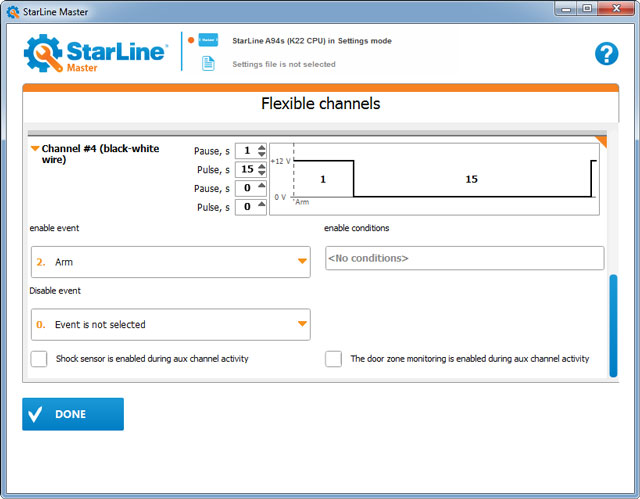The width and height of the screenshot is (640, 499).
Task: Open the enable event dropdown showing Arm
Action: (171, 262)
